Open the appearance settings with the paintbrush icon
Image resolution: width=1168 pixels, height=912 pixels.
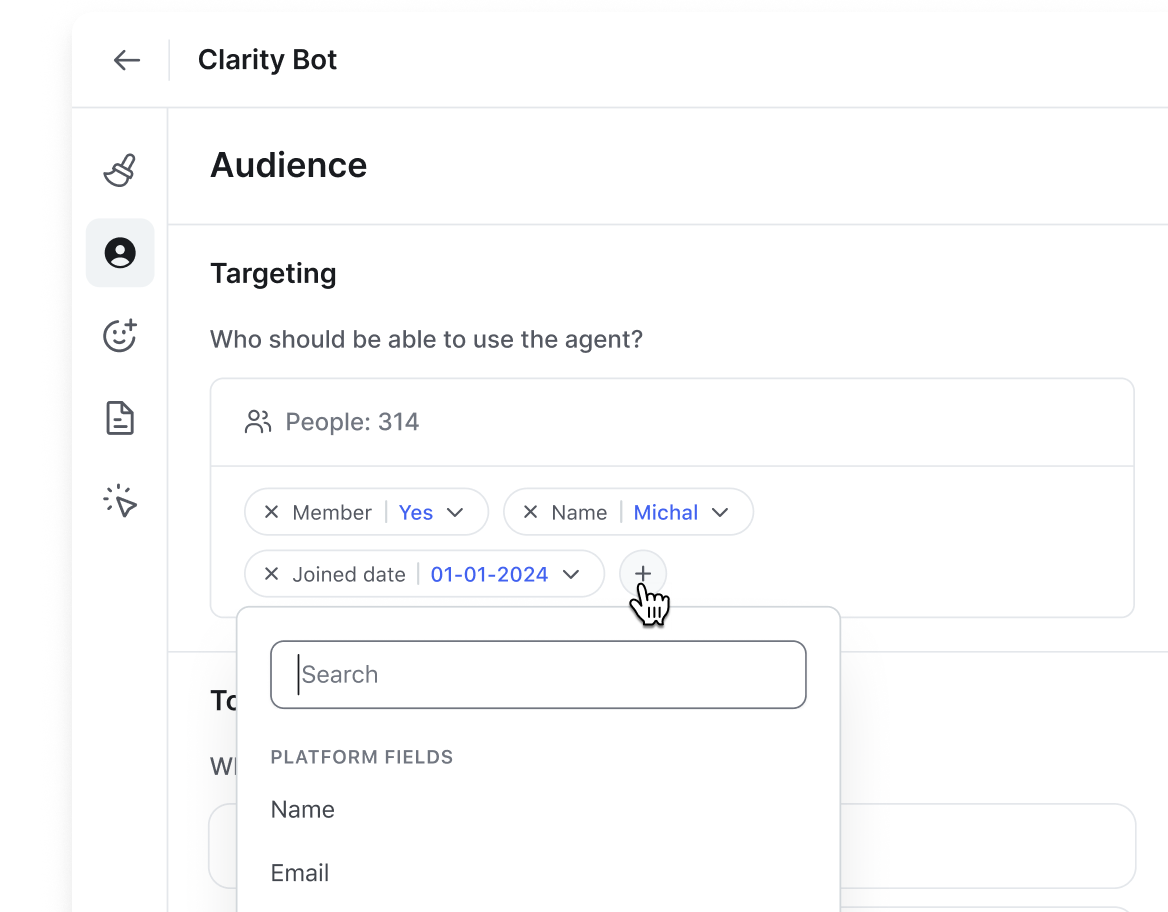pyautogui.click(x=119, y=169)
